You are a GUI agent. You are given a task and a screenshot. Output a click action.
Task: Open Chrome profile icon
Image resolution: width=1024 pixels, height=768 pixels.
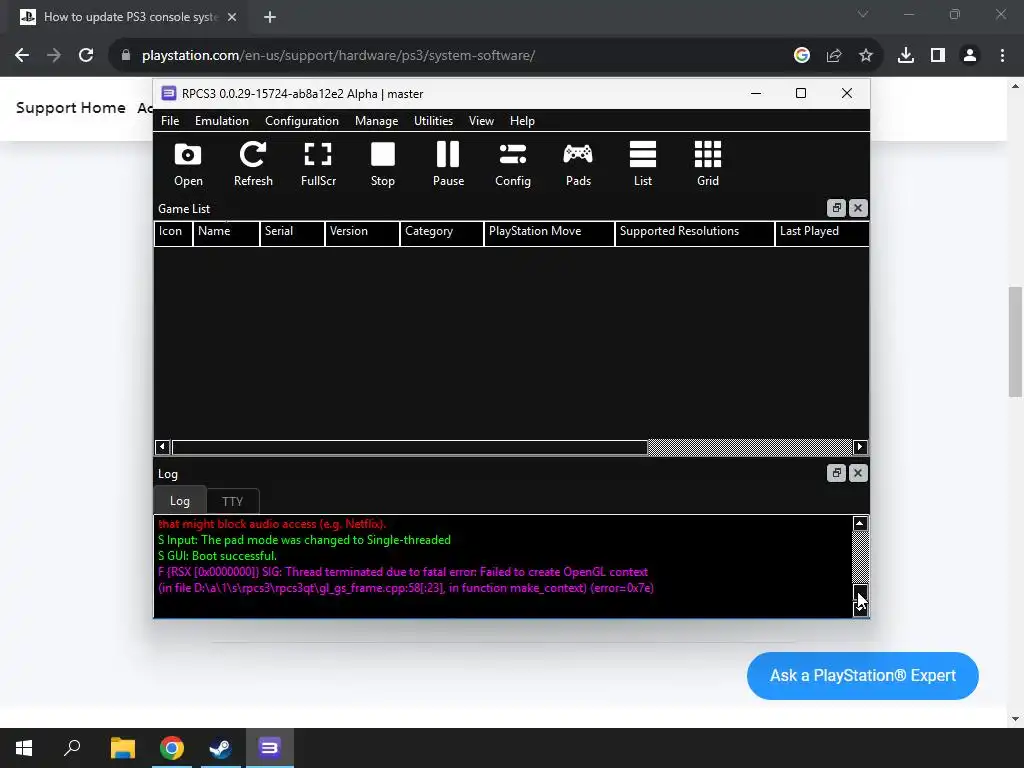click(x=970, y=56)
